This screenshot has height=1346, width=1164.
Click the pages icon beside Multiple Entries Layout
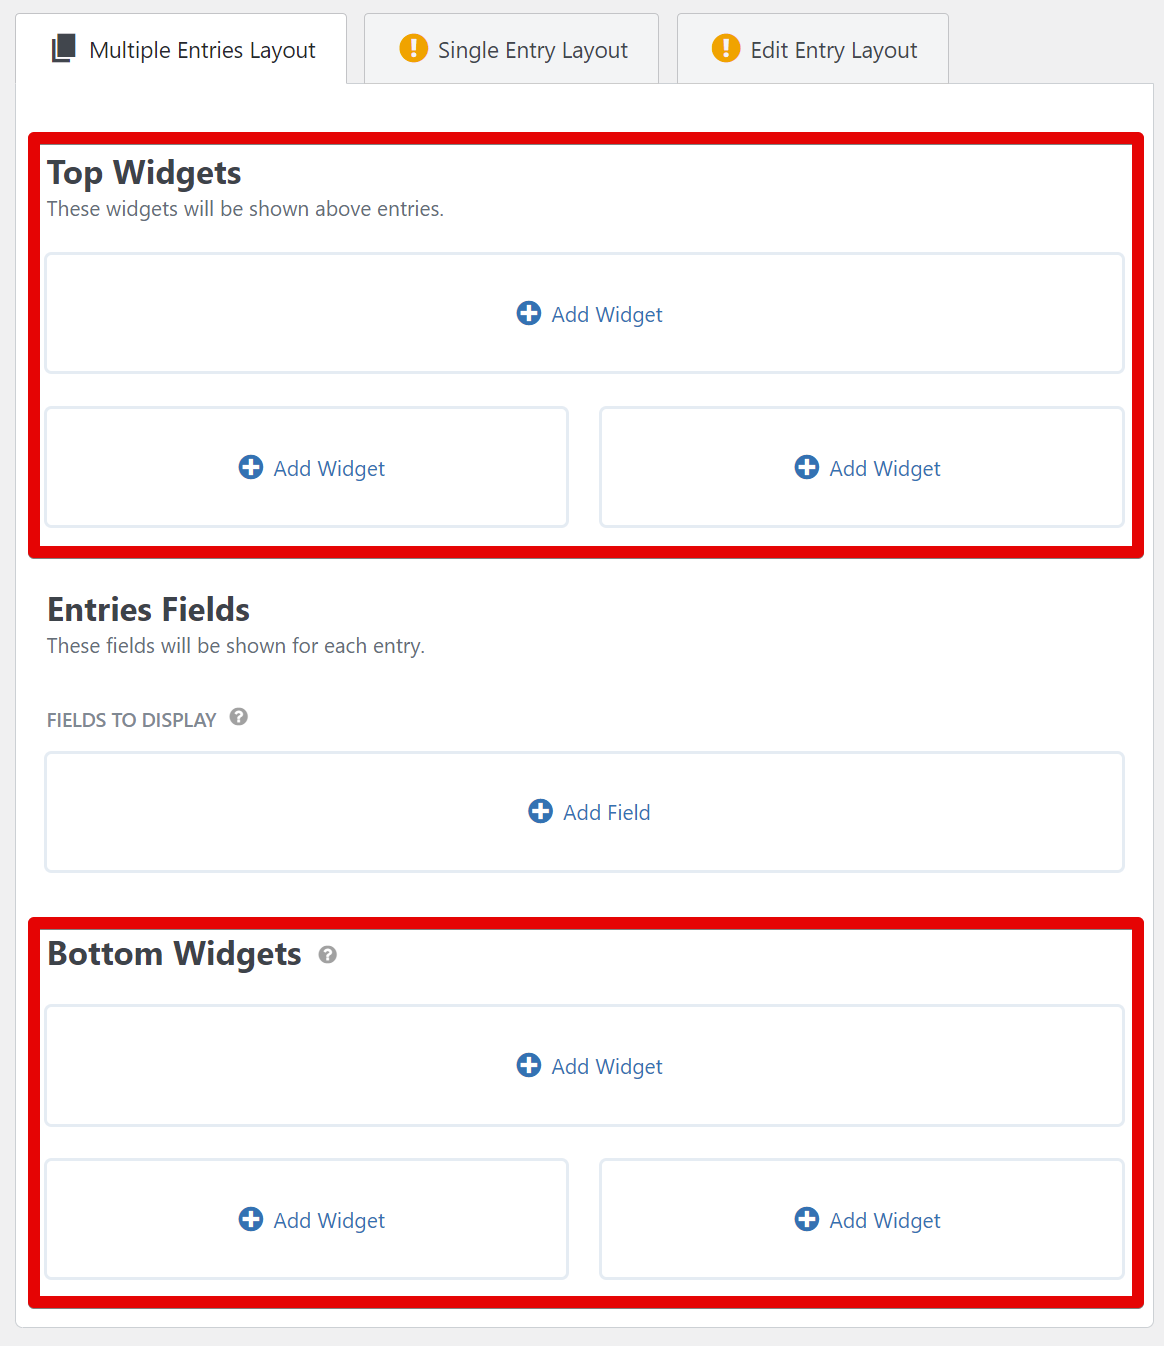pos(64,48)
